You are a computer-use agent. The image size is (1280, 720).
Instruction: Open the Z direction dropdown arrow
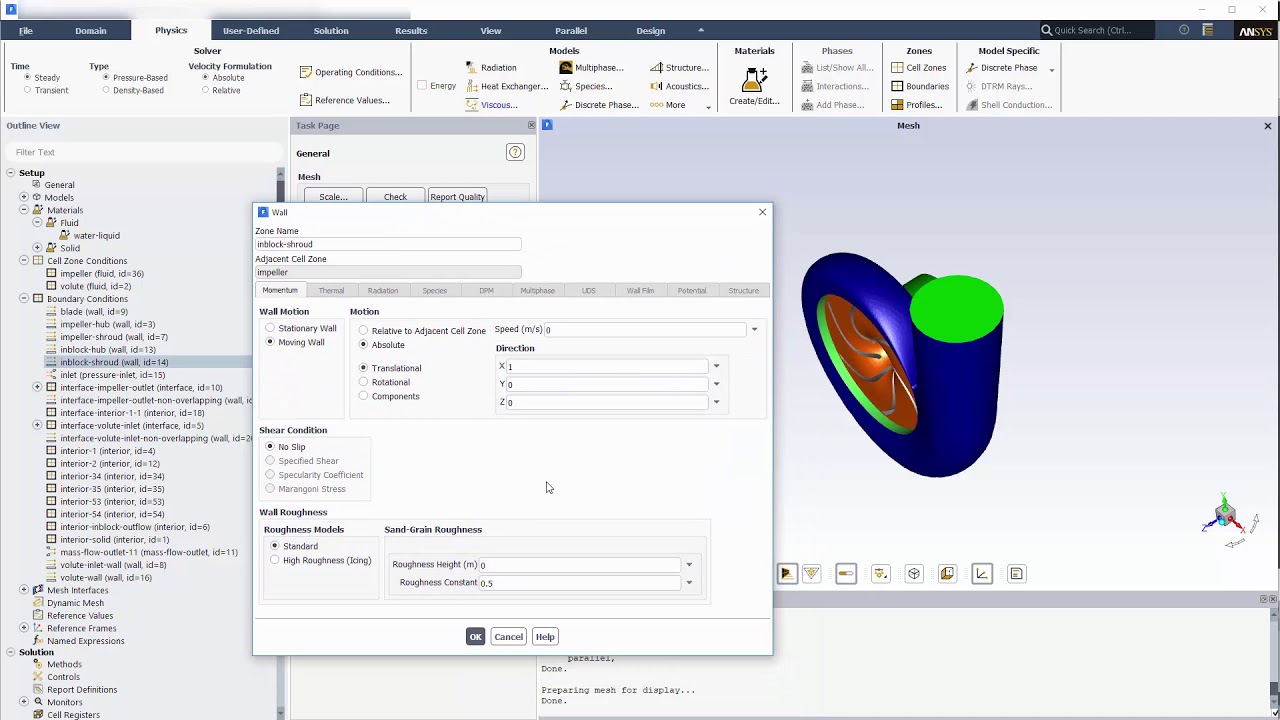pos(716,402)
